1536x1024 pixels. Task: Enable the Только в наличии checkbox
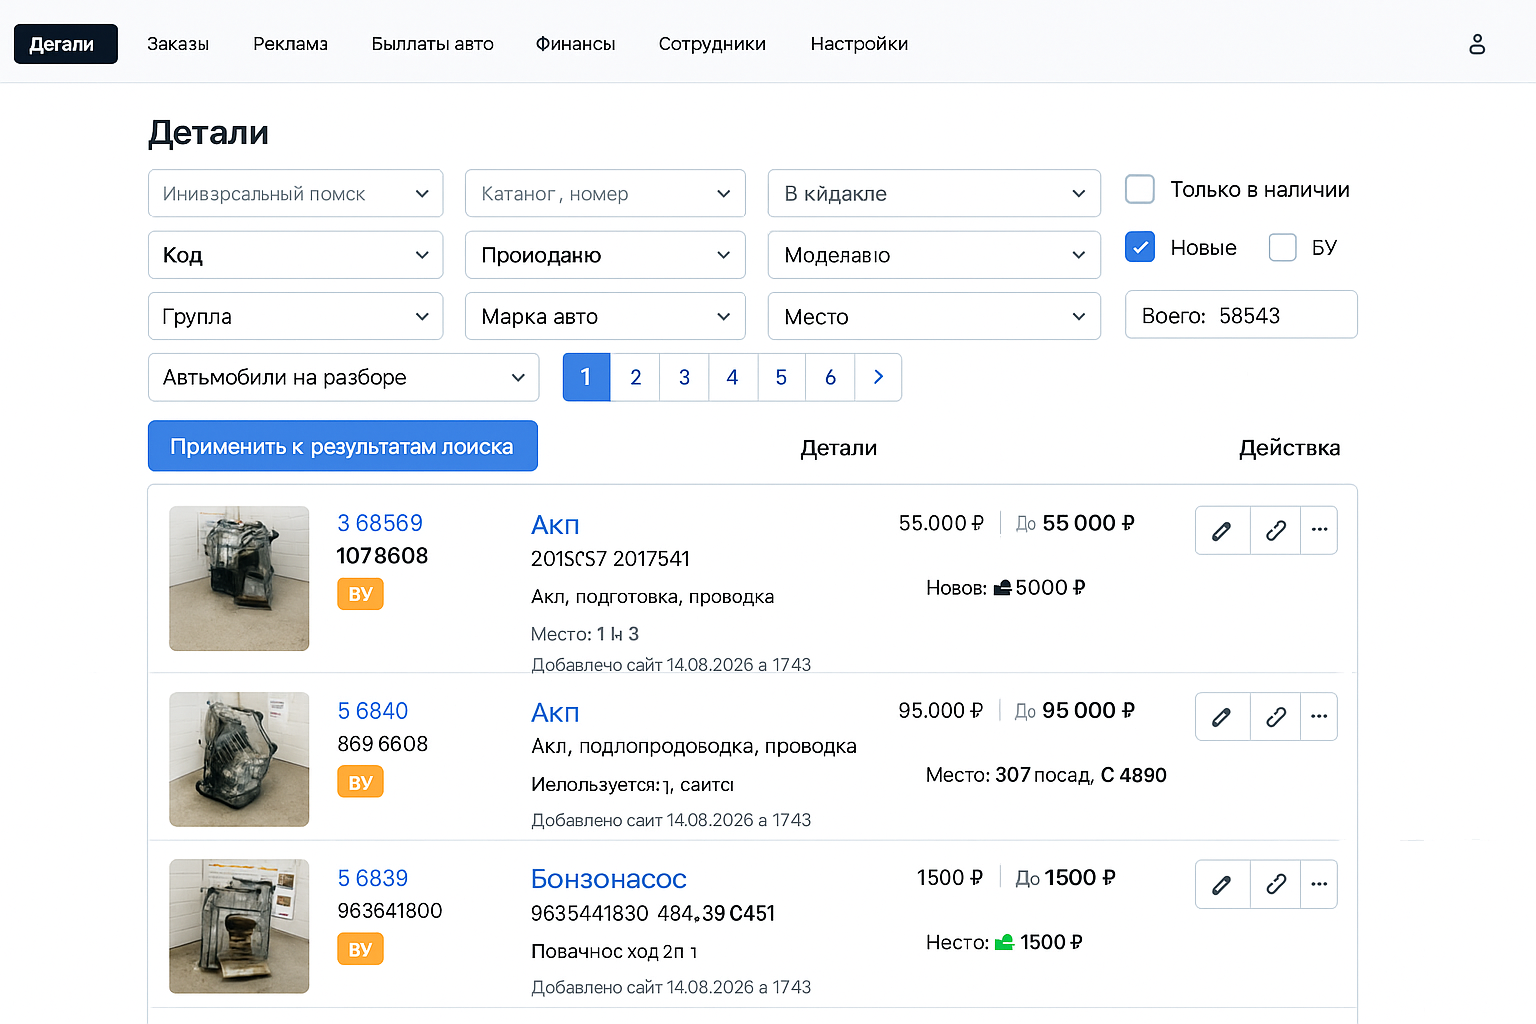(1140, 190)
